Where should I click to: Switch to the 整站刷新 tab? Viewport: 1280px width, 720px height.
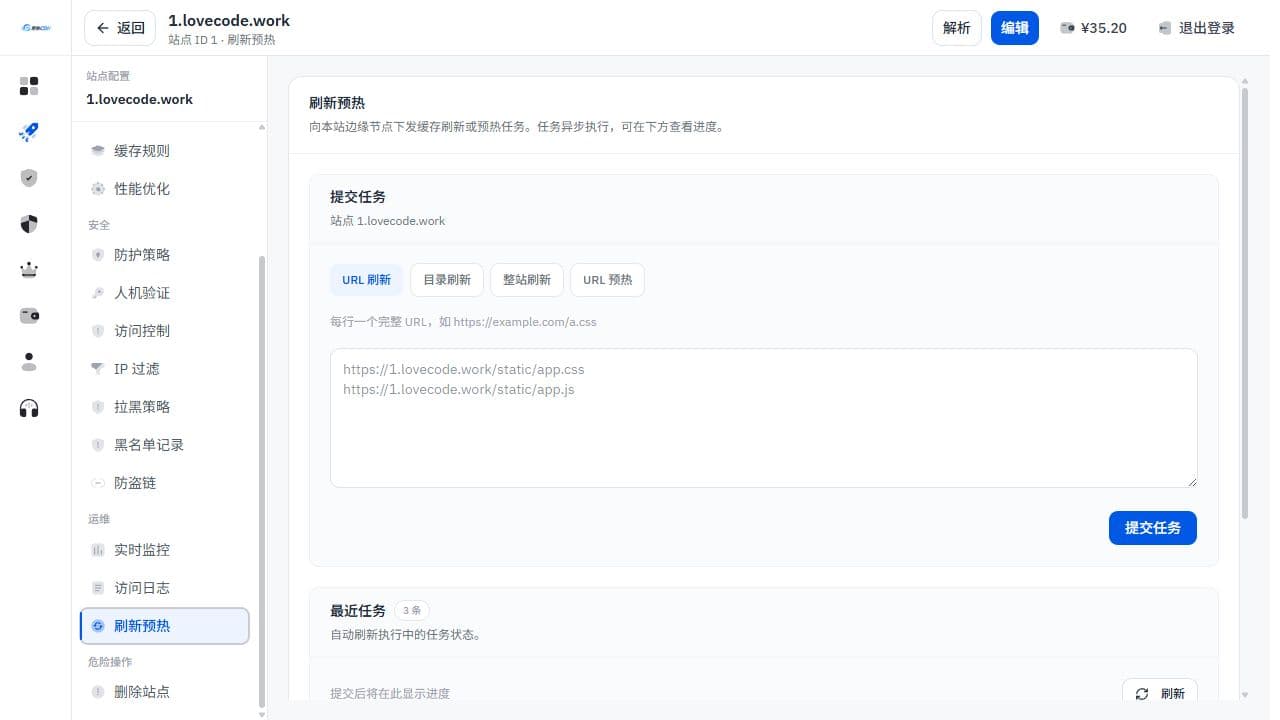pos(527,280)
